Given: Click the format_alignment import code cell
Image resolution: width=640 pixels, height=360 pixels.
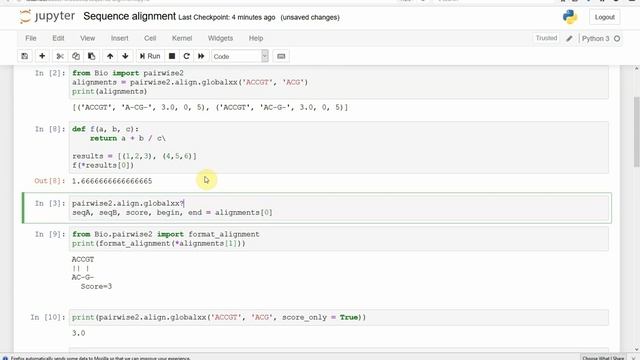Looking at the screenshot, I should (339, 239).
